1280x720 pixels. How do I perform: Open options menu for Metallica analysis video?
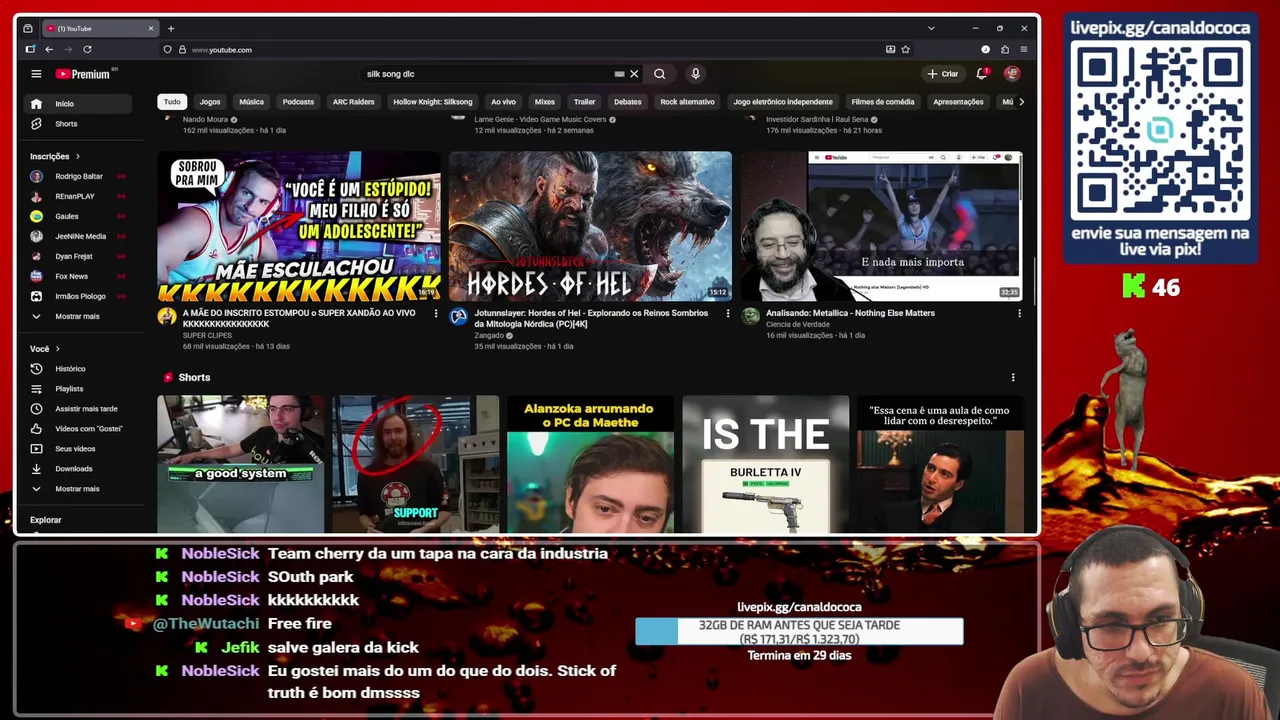1019,314
